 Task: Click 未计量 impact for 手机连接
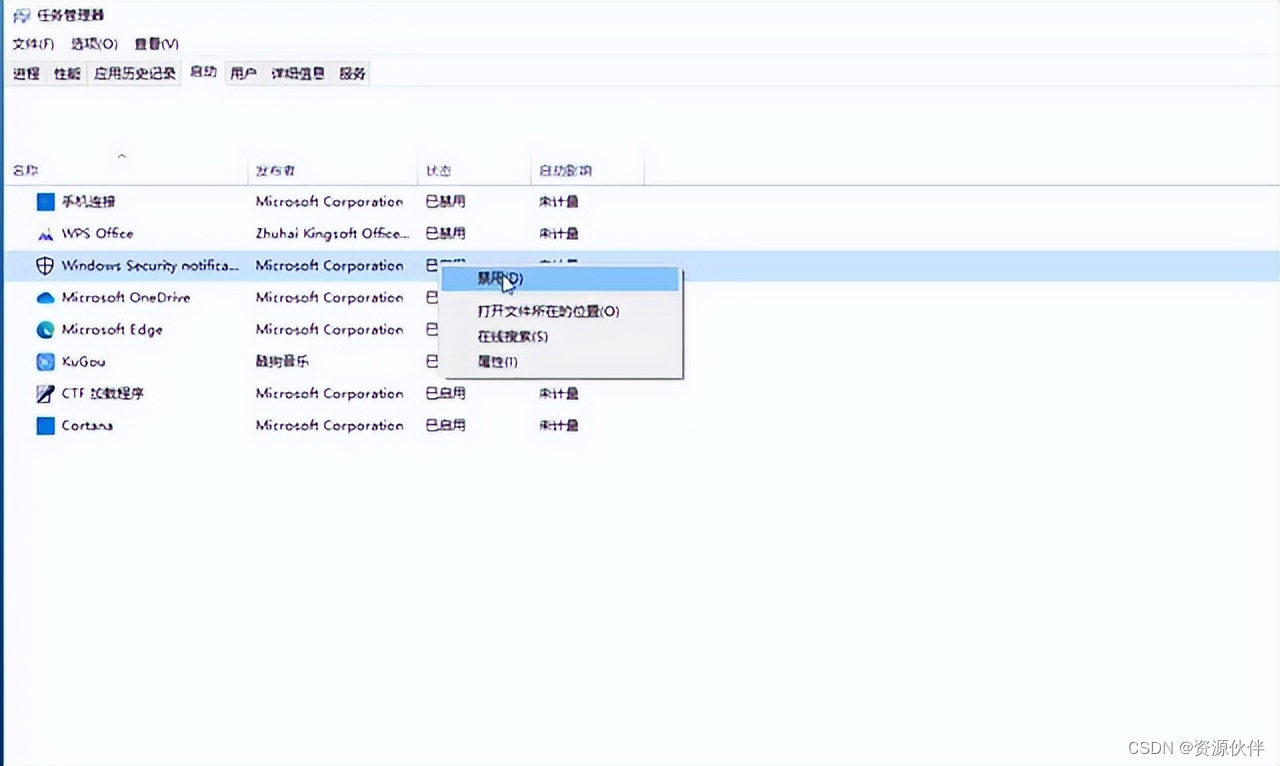point(559,202)
